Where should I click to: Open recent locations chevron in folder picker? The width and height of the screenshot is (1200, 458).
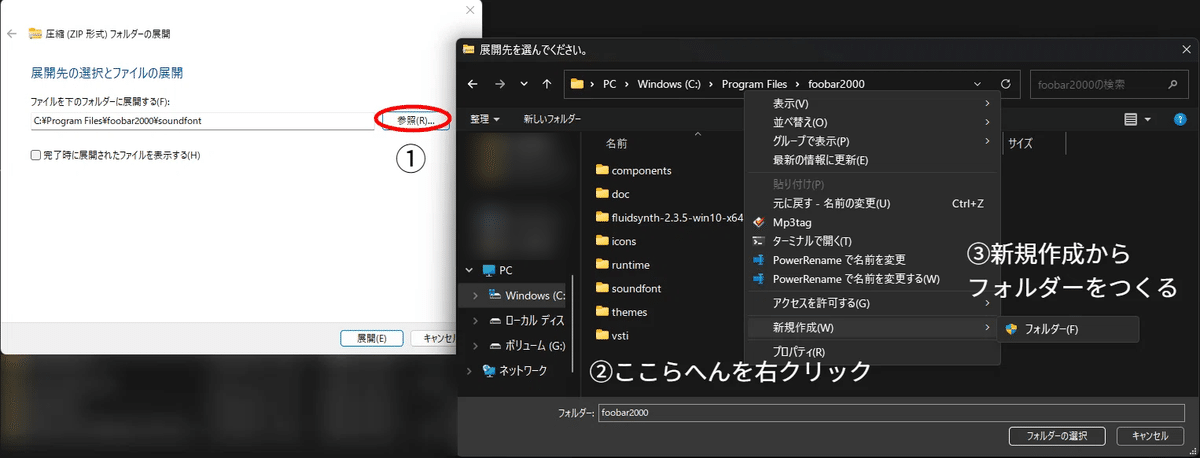click(523, 84)
